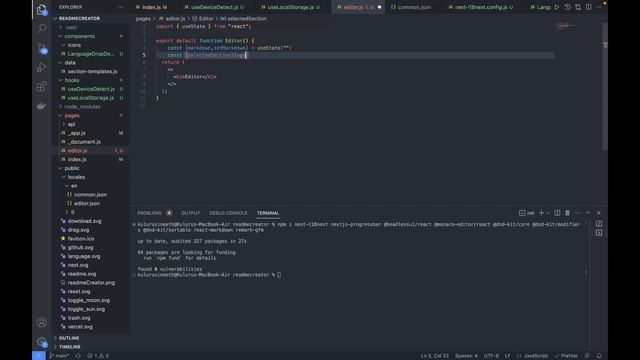Expand the OUTLINE section
Viewport: 640px width, 360px height.
(x=69, y=338)
